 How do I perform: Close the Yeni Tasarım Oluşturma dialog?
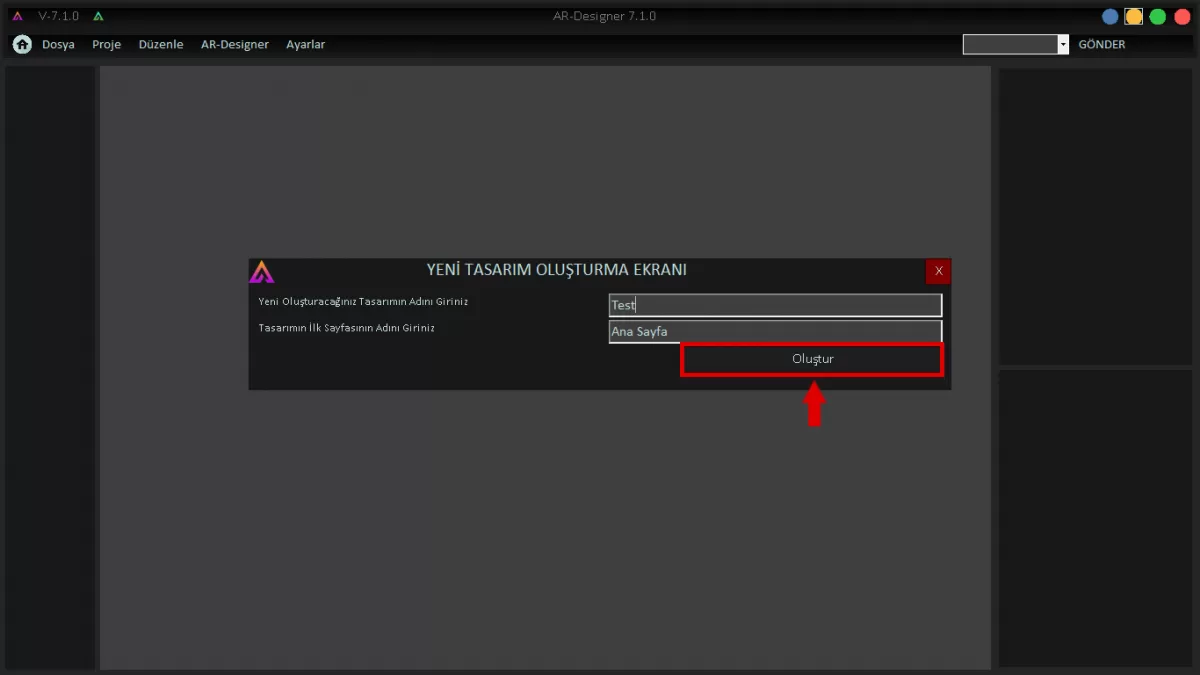(938, 271)
